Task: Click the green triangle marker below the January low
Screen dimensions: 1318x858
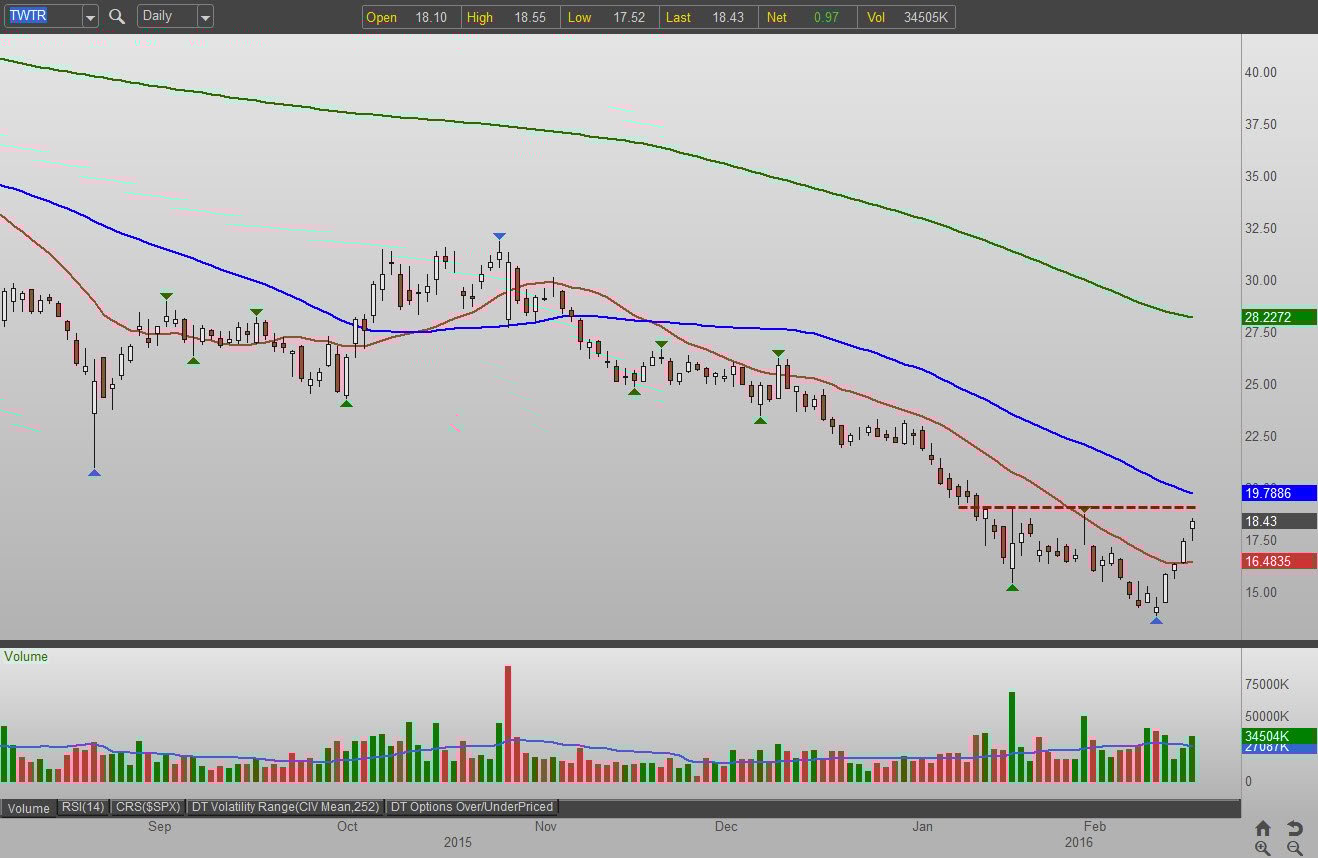Action: pyautogui.click(x=1012, y=587)
